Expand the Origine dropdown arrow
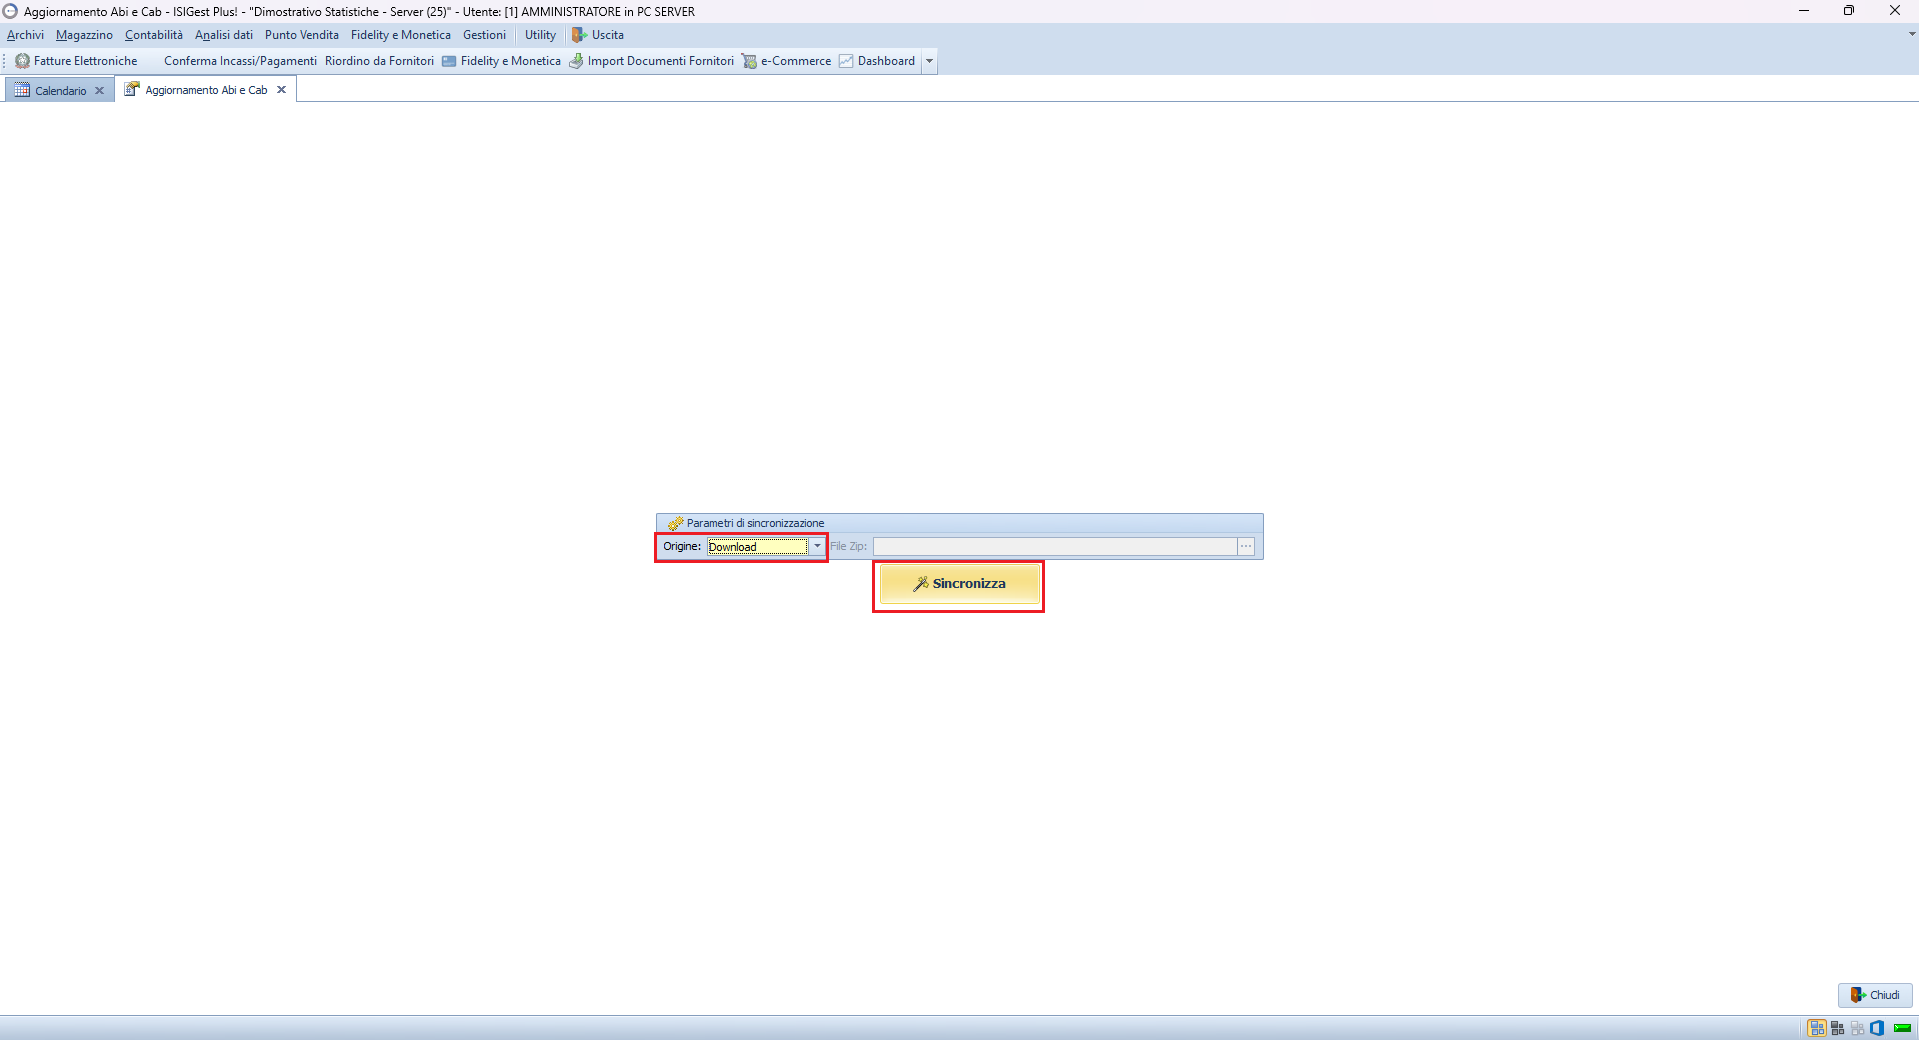 [817, 546]
